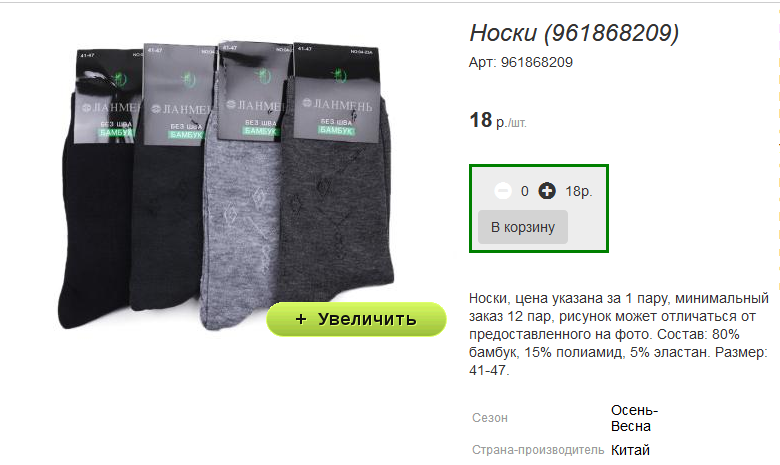Open the 'Осень-Весна' season value
This screenshot has height=465, width=780.
[x=634, y=418]
